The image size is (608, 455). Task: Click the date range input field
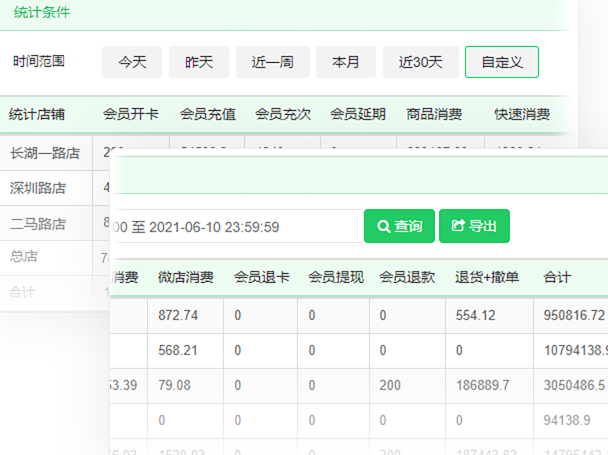click(236, 227)
